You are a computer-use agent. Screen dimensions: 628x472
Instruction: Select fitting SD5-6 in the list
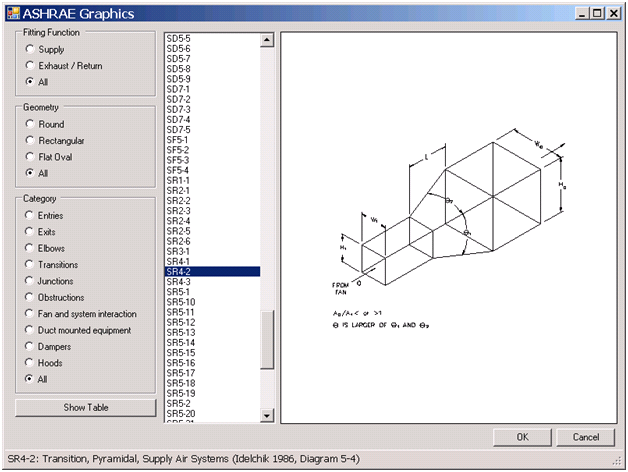coord(212,48)
